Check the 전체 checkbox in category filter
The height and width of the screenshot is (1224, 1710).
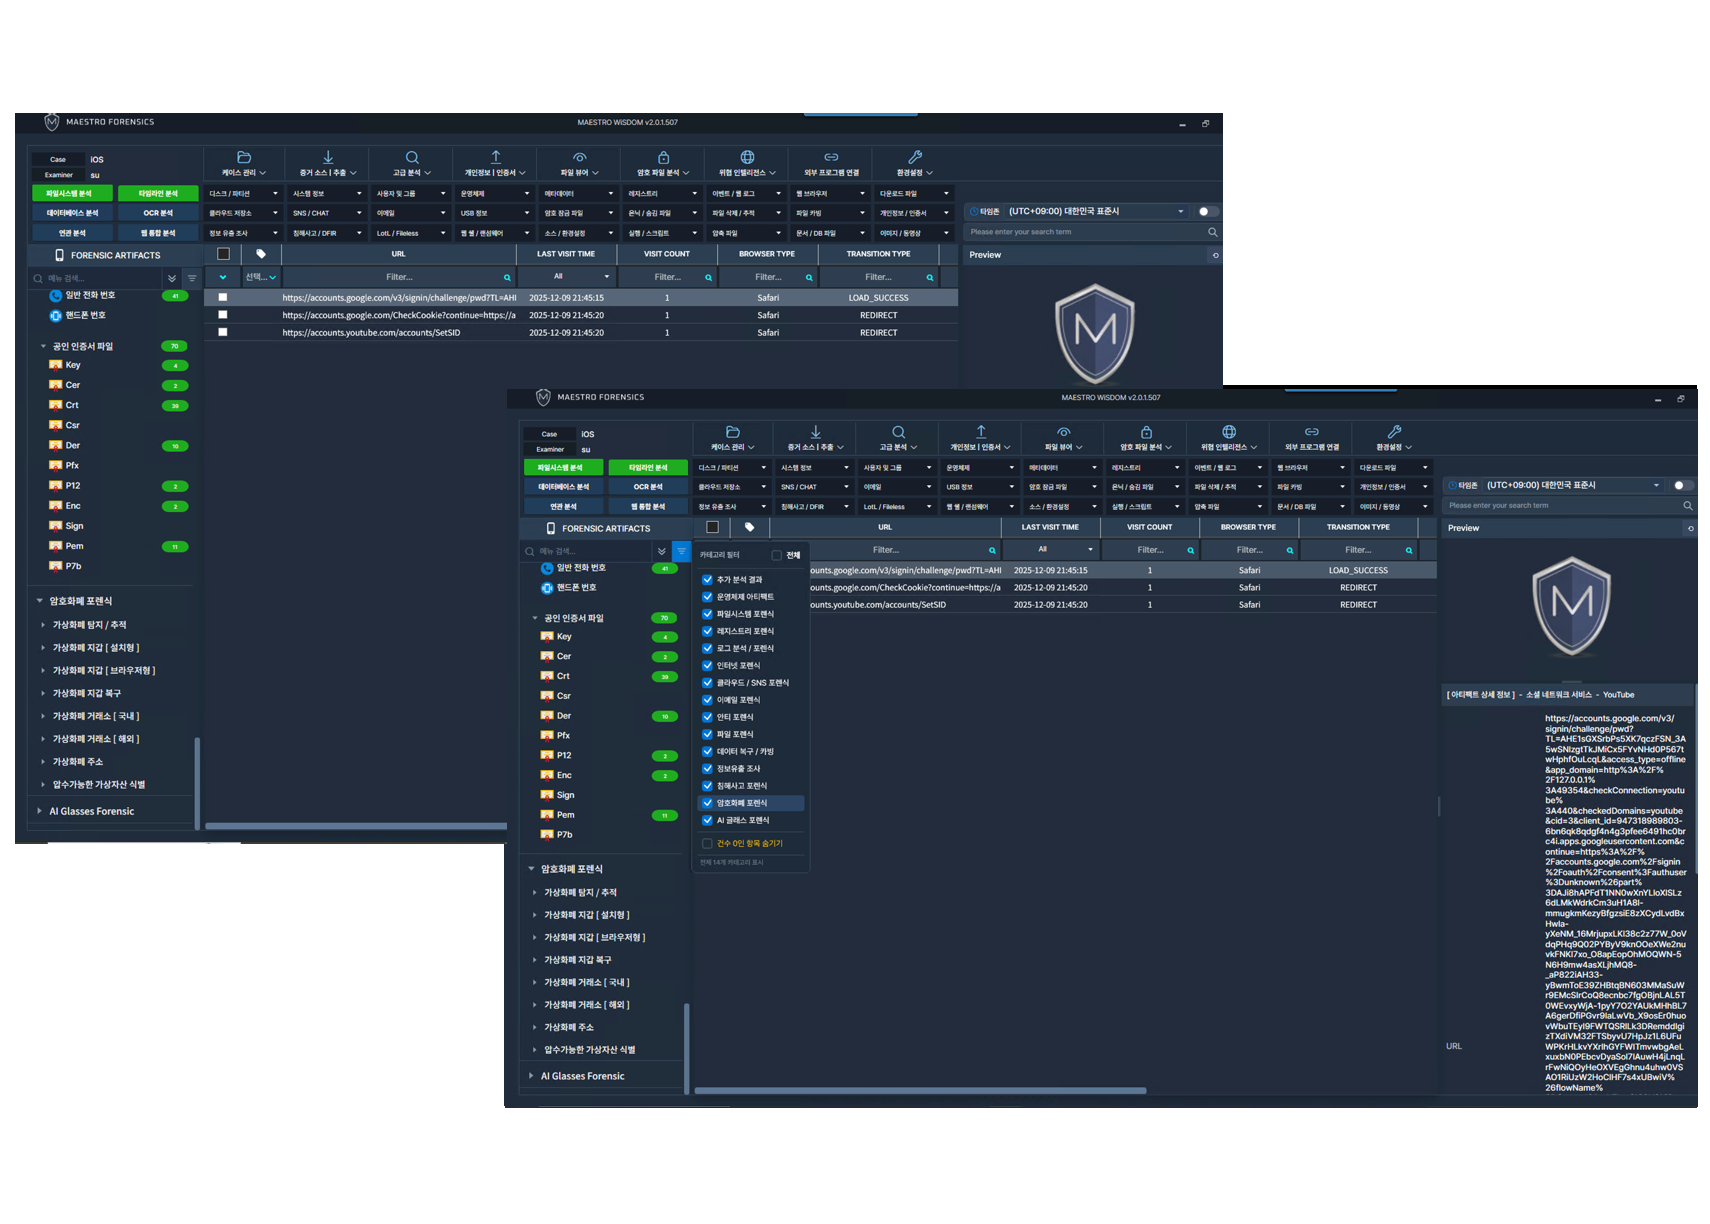pos(777,555)
